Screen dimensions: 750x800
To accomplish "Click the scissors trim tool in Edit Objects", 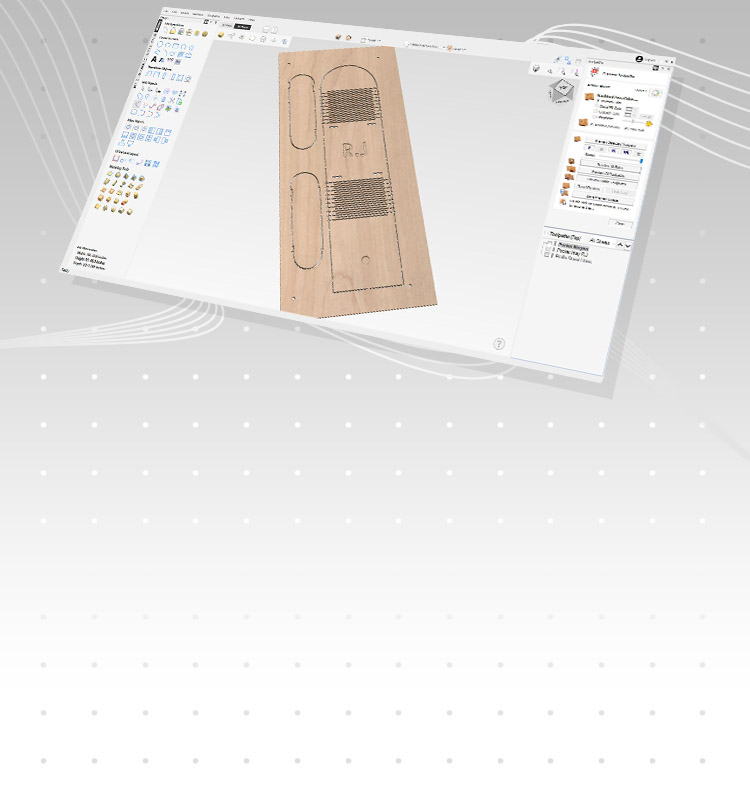I will (x=171, y=101).
